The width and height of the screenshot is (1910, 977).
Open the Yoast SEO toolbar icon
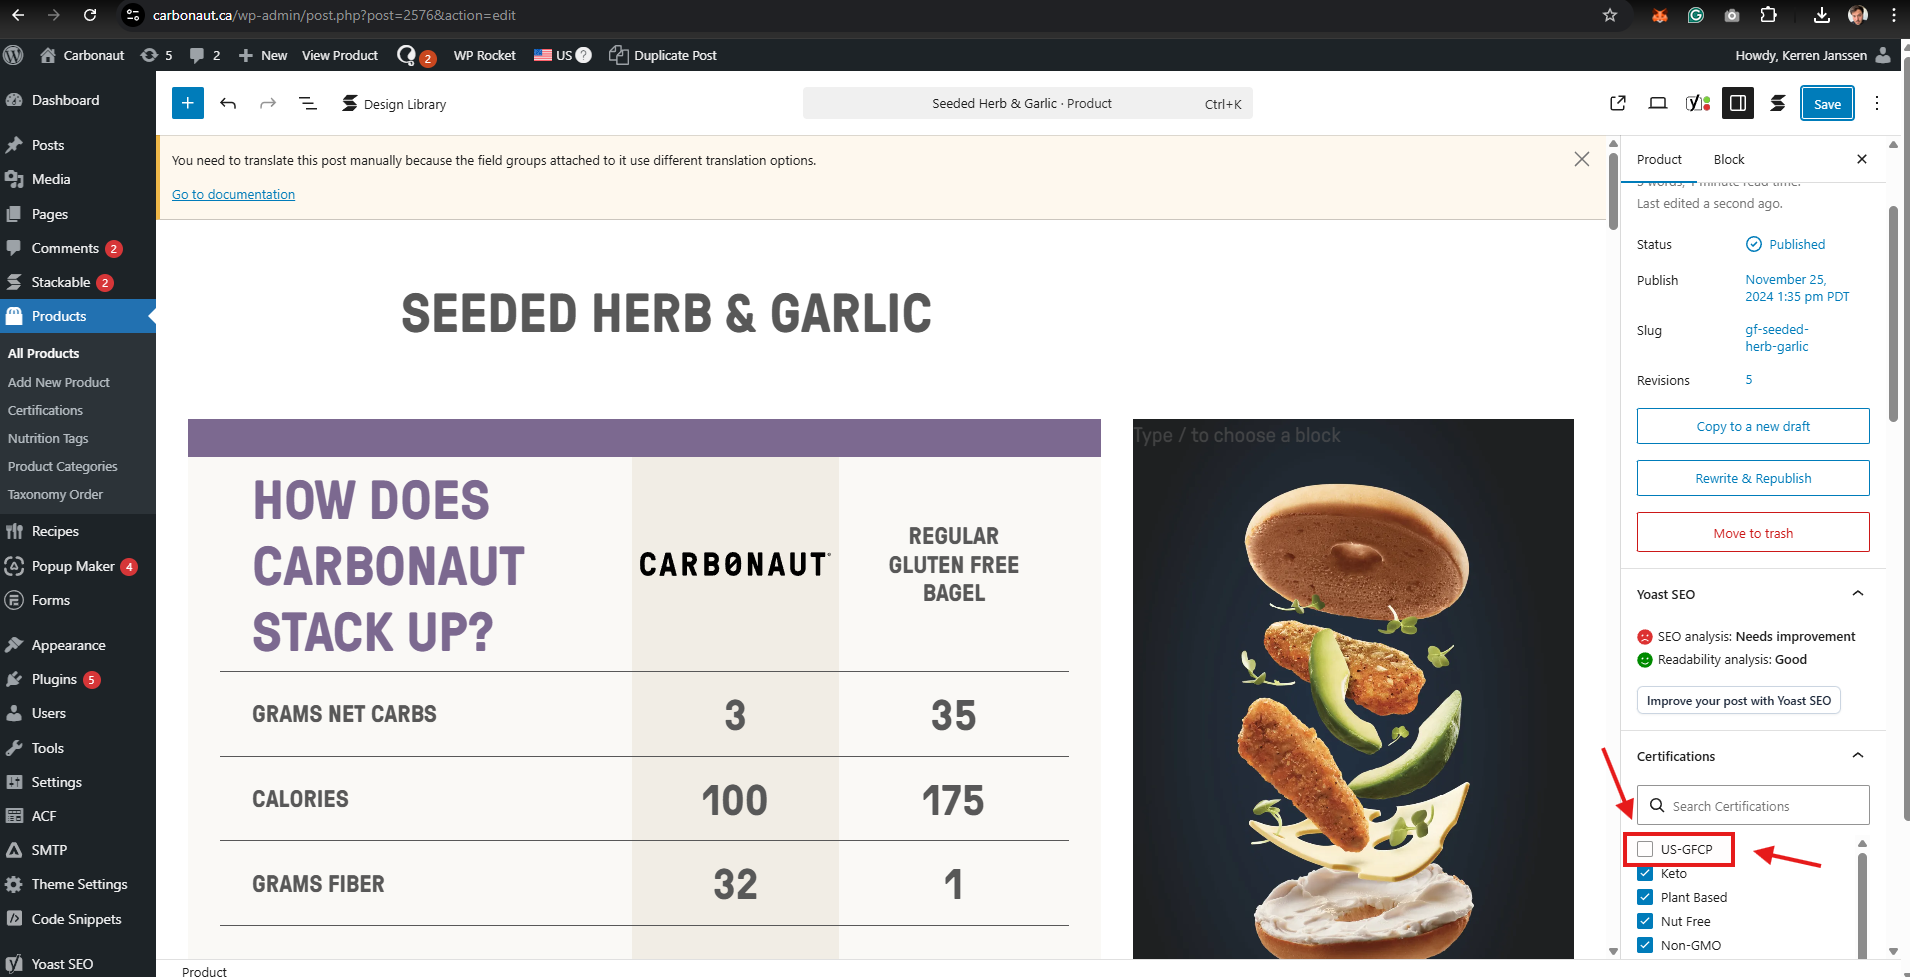tap(1697, 103)
